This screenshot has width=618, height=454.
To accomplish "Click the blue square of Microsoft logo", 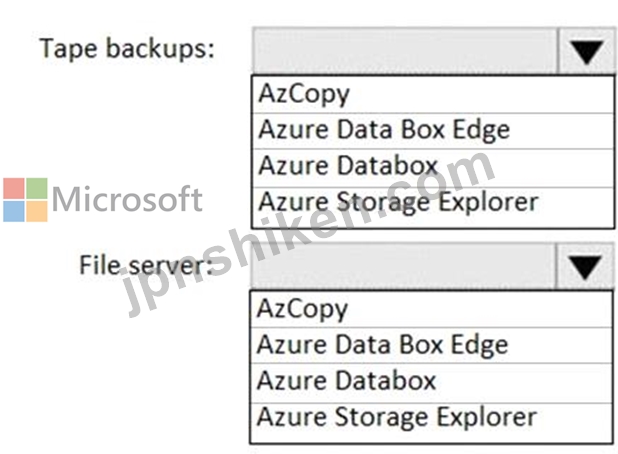I will 14,211.
